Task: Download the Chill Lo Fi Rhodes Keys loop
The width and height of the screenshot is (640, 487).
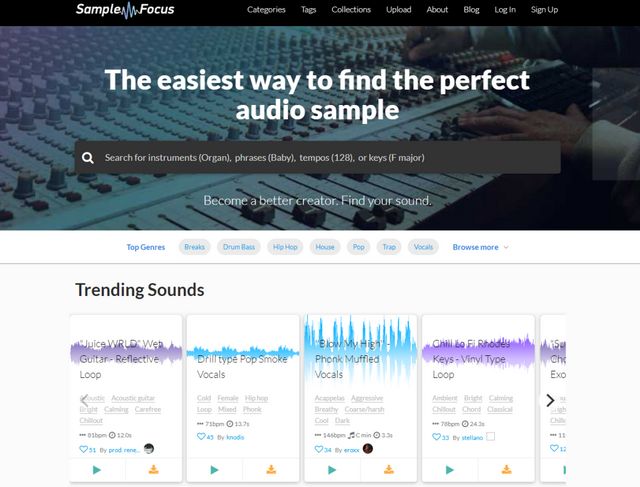Action: click(x=506, y=470)
